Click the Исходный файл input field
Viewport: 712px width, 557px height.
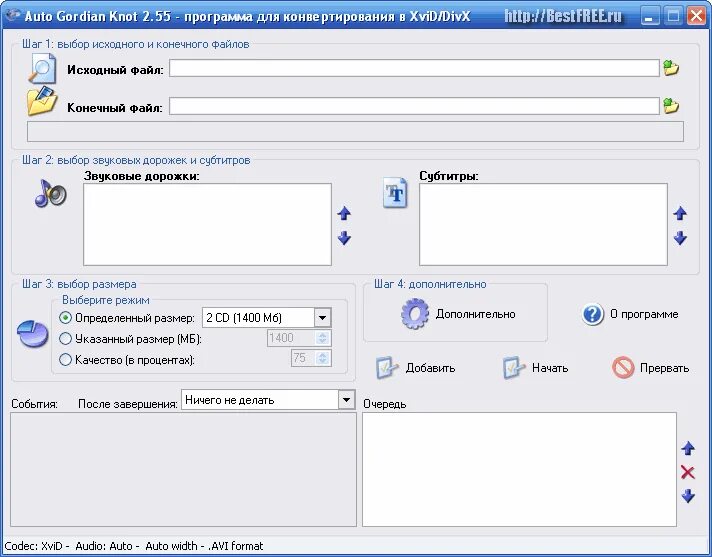click(414, 68)
